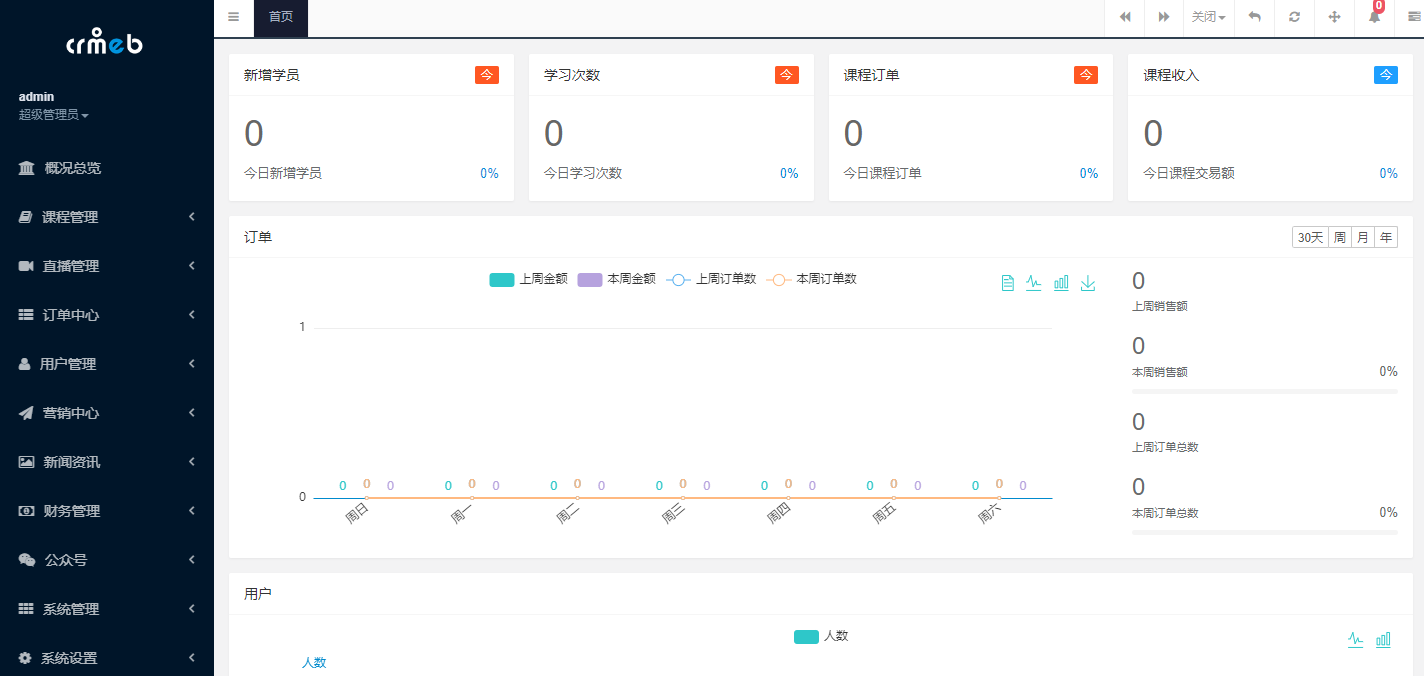This screenshot has width=1424, height=676.
Task: Switch orders chart to bar chart view
Action: (1061, 282)
